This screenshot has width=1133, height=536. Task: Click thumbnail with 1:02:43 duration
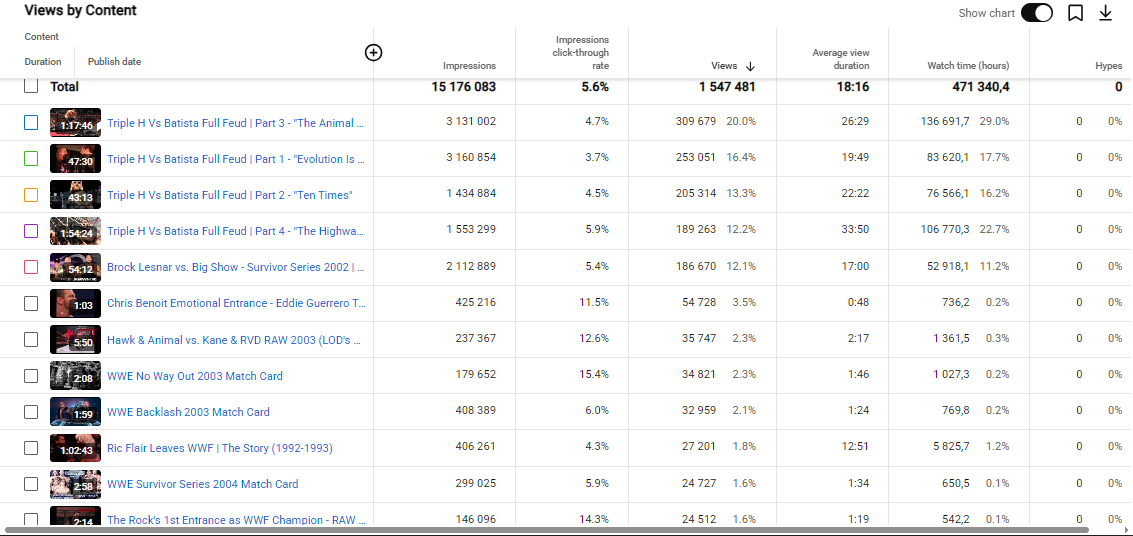(75, 448)
